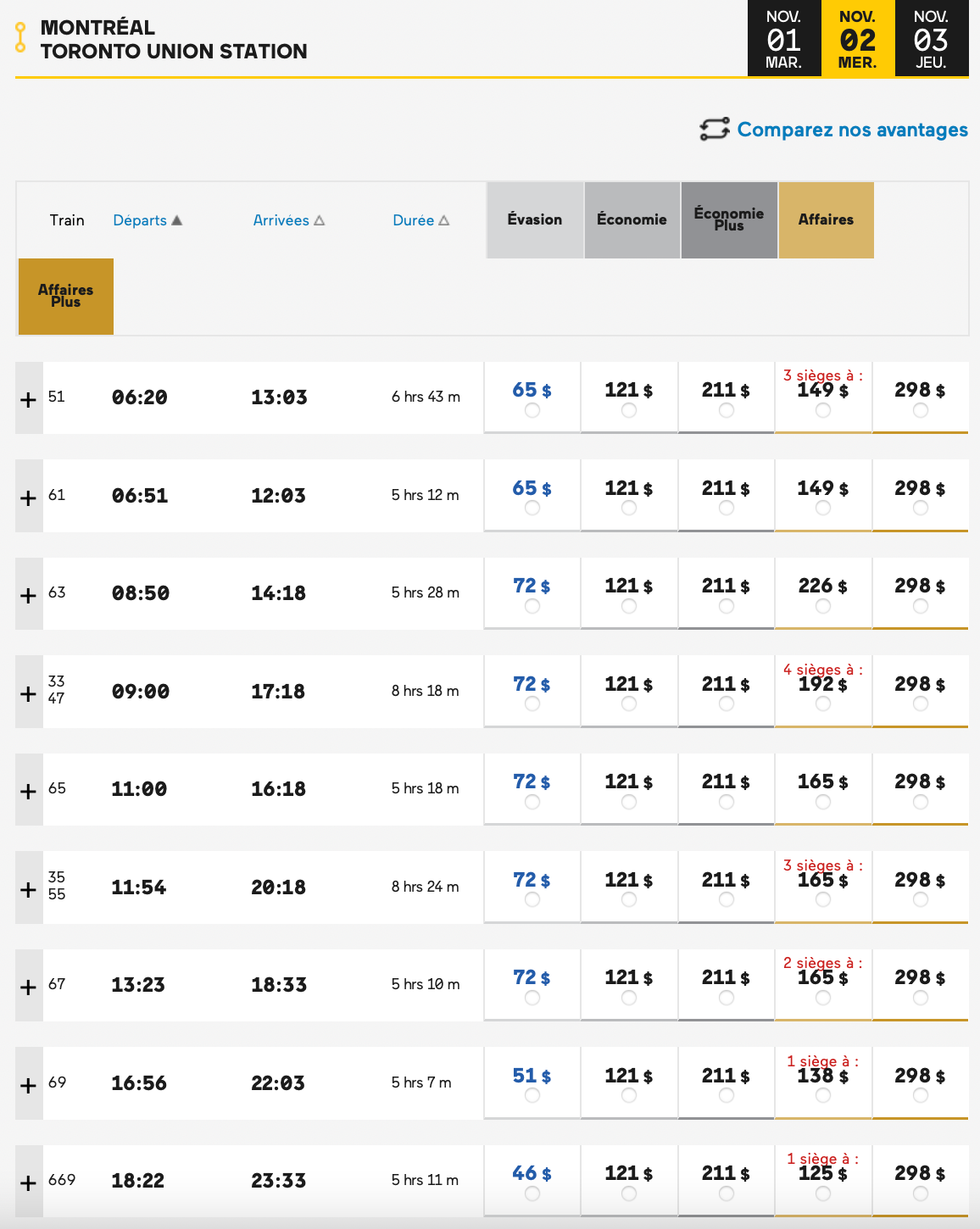Screen dimensions: 980x1229
Task: Click the Durée sort triangle icon
Action: coord(444,221)
